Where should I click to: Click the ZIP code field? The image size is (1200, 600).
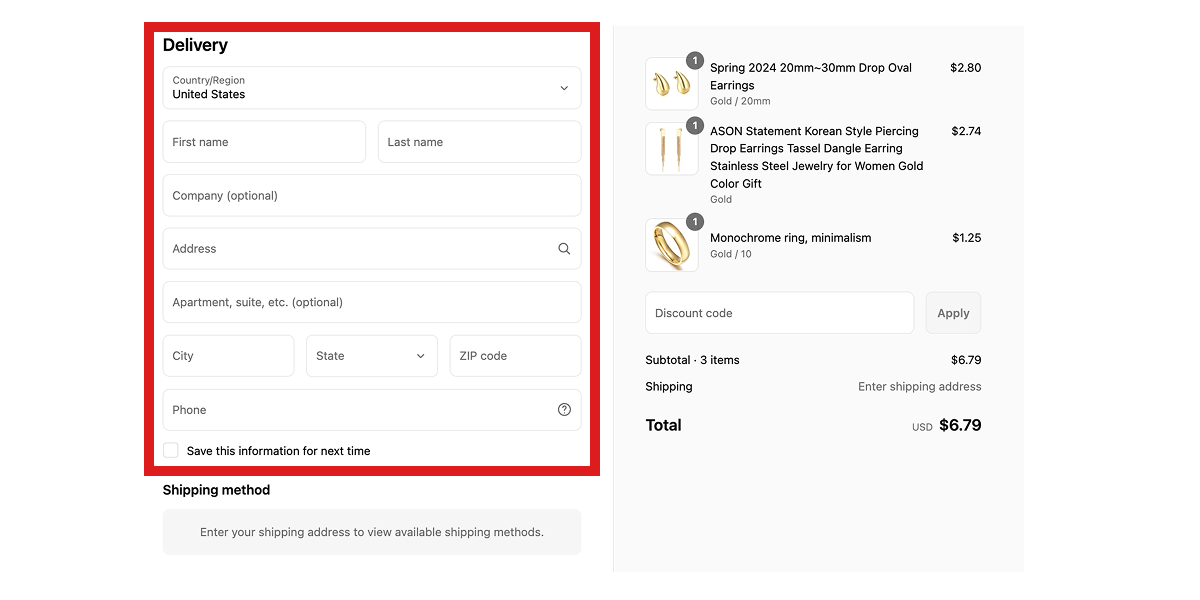click(x=515, y=356)
